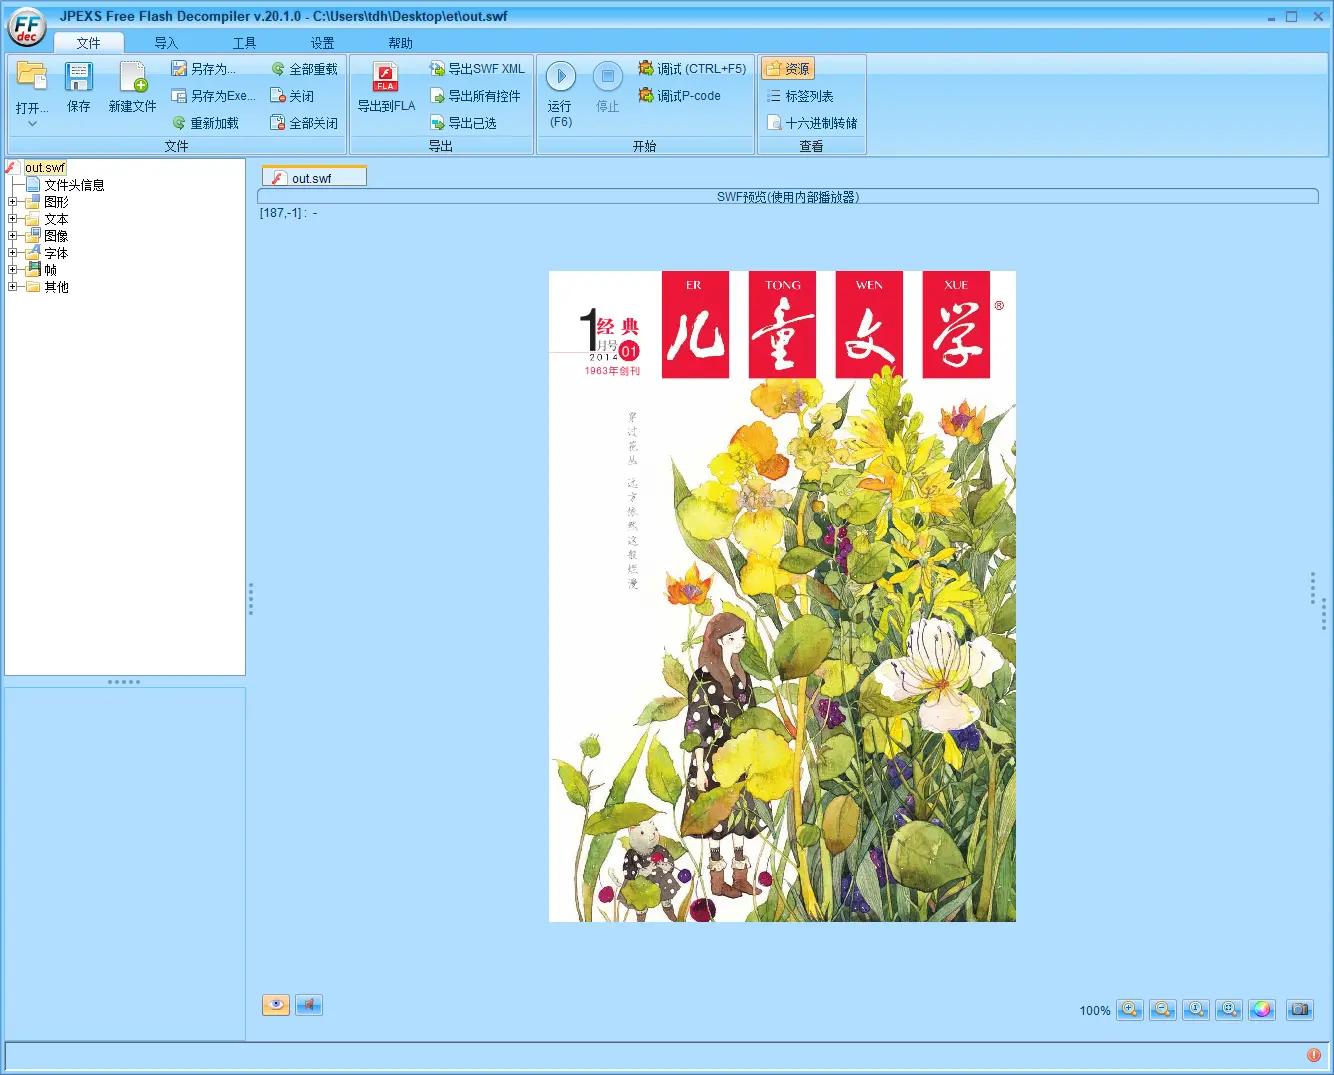Screen dimensions: 1334x1075
Task: Expand the 其他 (Others) tree node
Action: 13,287
